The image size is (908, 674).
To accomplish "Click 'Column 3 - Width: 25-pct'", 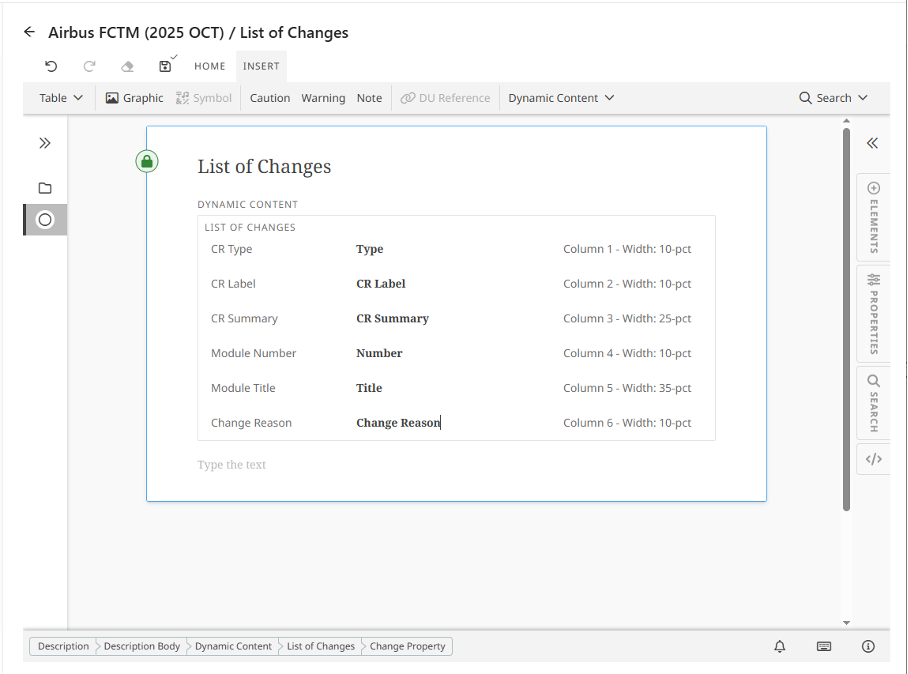I will coord(627,318).
